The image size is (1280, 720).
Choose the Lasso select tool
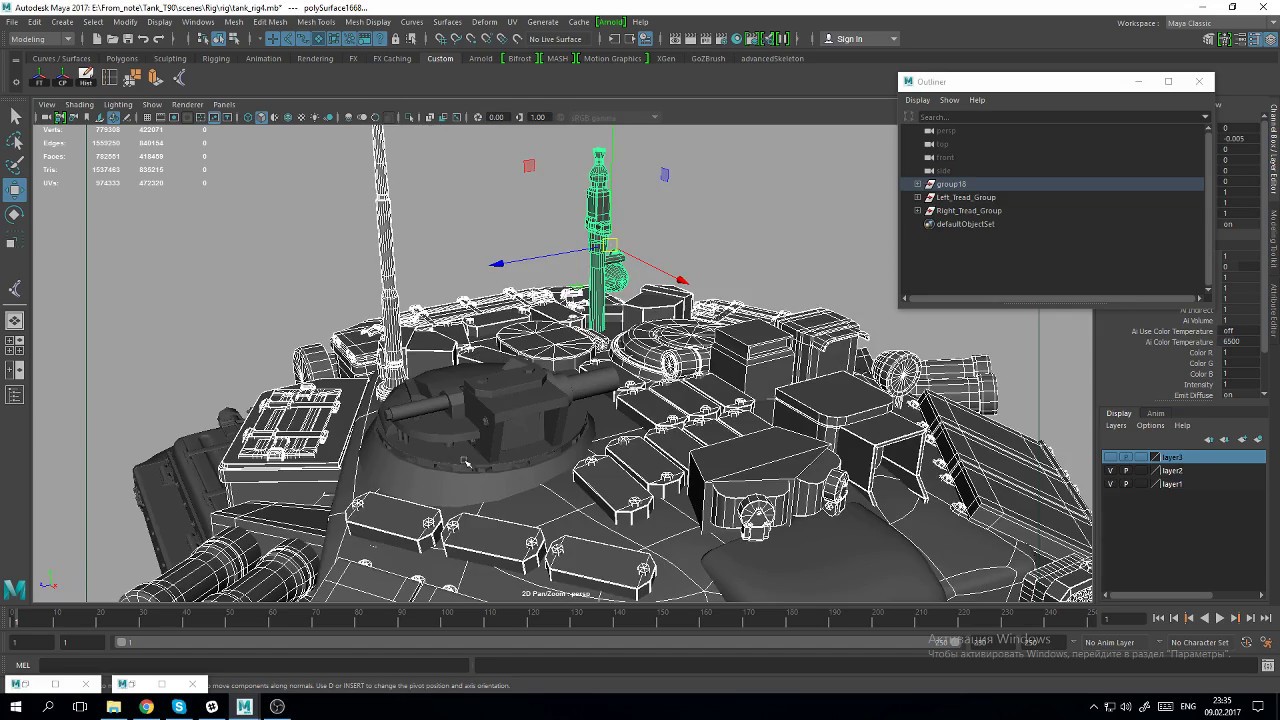tap(15, 141)
